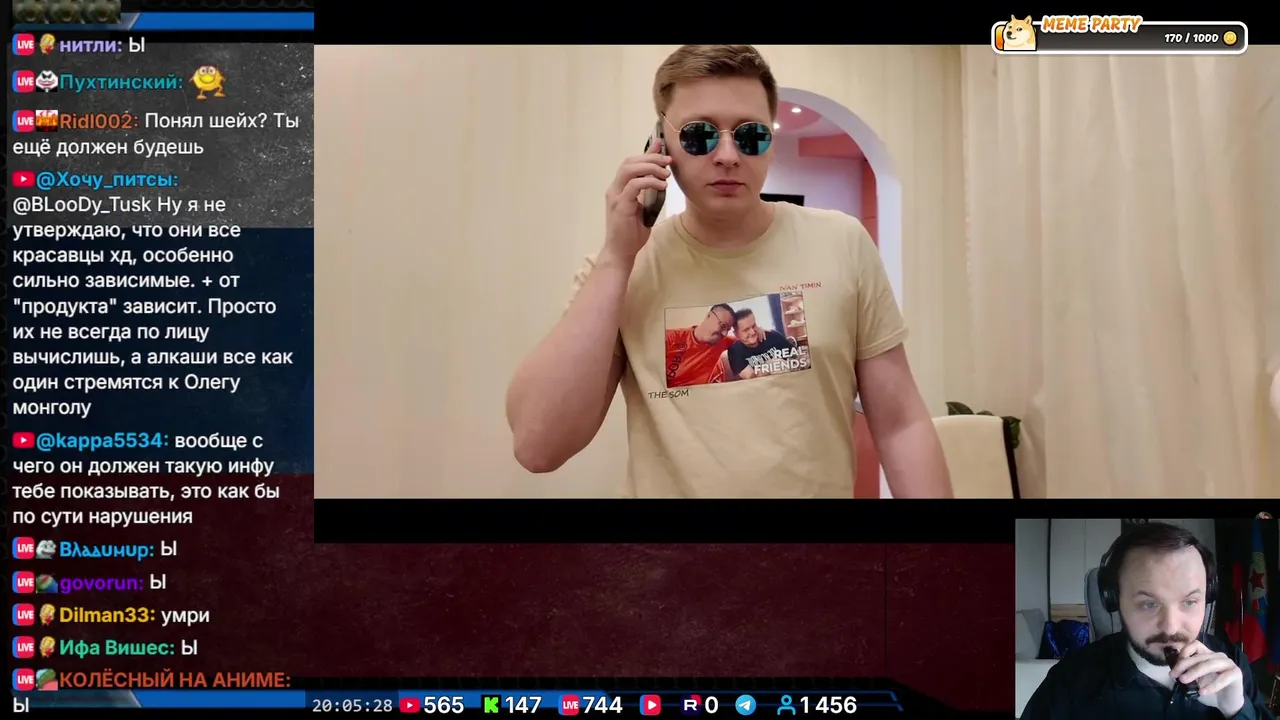Click the main video with man on phone
Screen dimensions: 1280x720
point(797,271)
